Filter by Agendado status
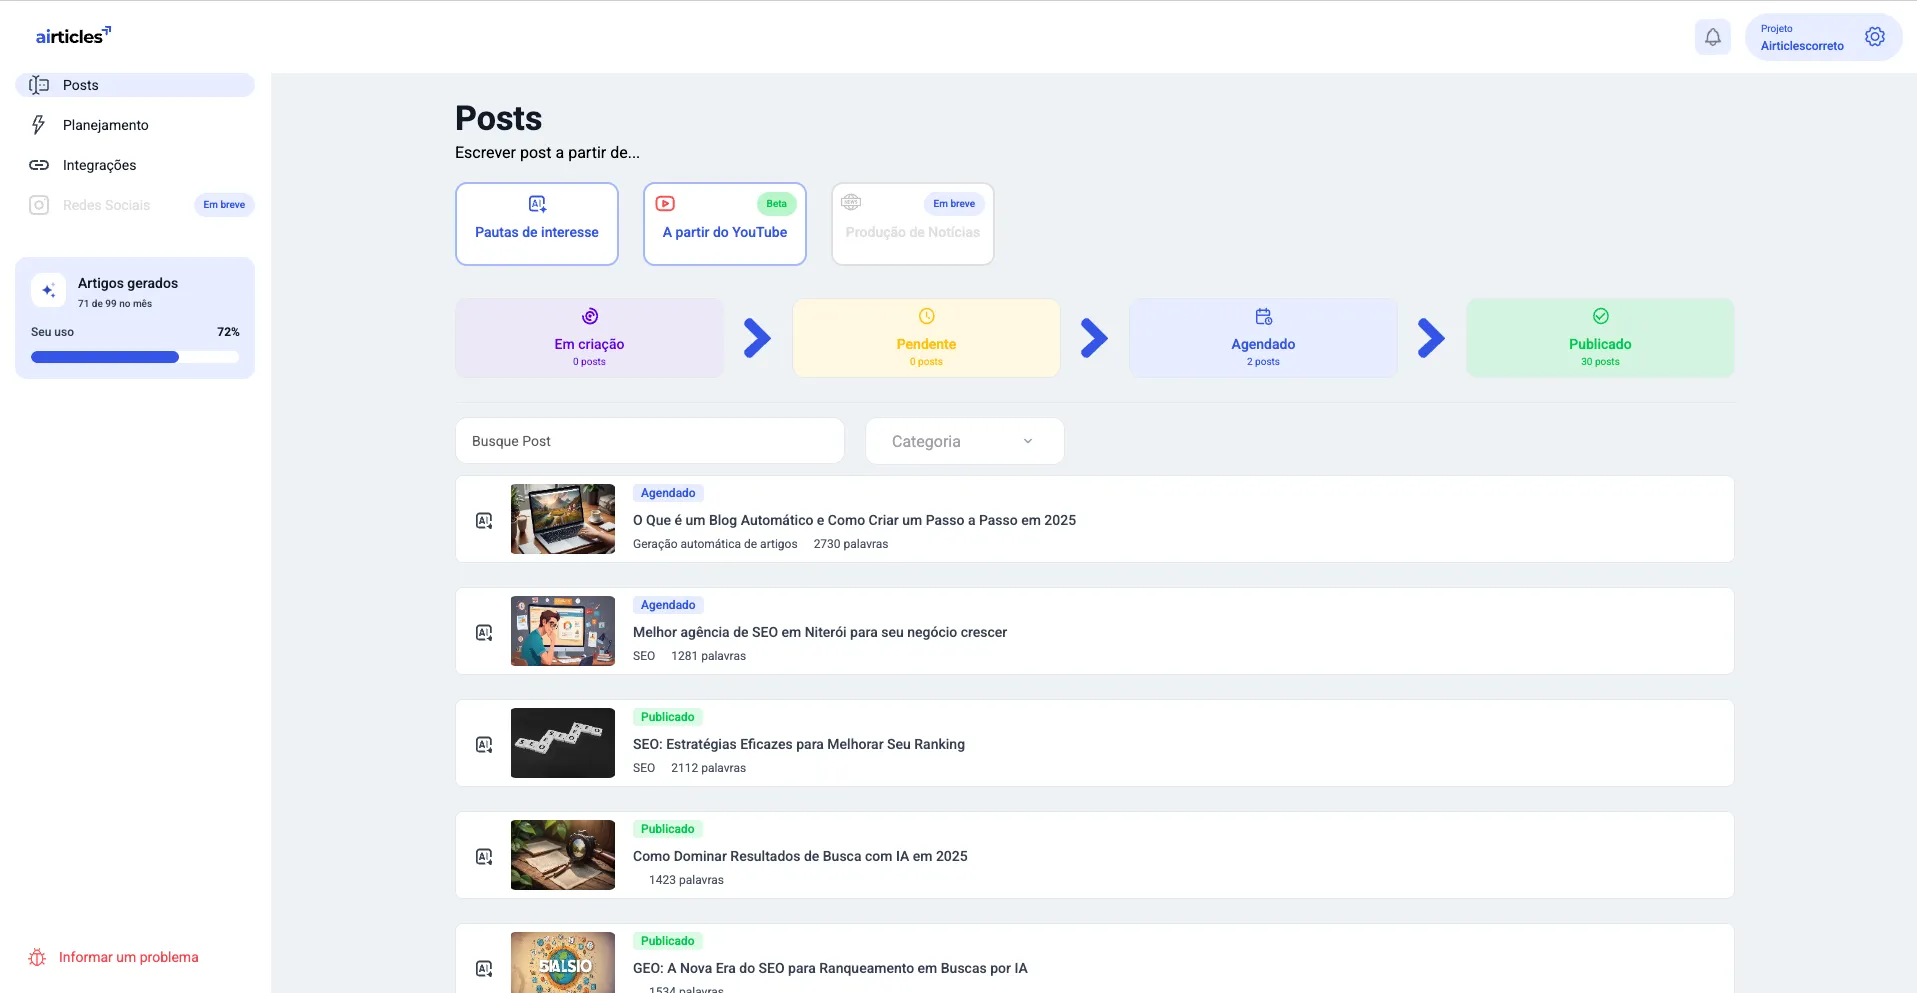This screenshot has height=993, width=1917. pos(1263,338)
